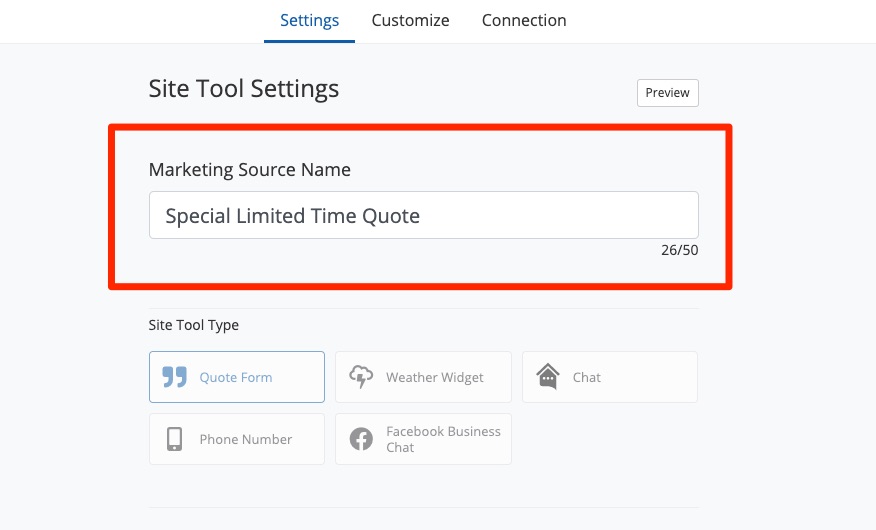The height and width of the screenshot is (530, 876).
Task: Click the house-shaped speech bubble Chat icon
Action: pos(547,377)
